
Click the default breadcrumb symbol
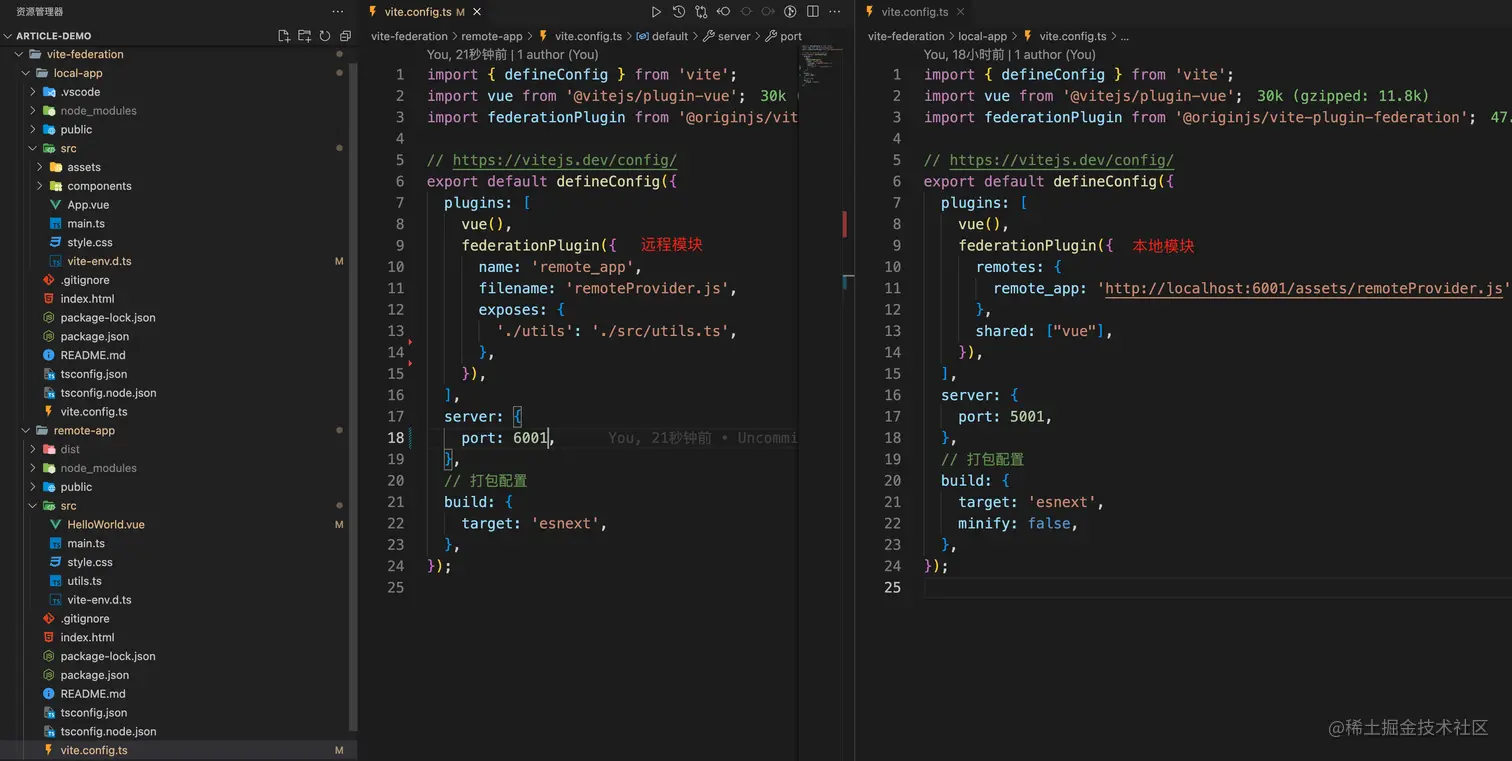661,36
